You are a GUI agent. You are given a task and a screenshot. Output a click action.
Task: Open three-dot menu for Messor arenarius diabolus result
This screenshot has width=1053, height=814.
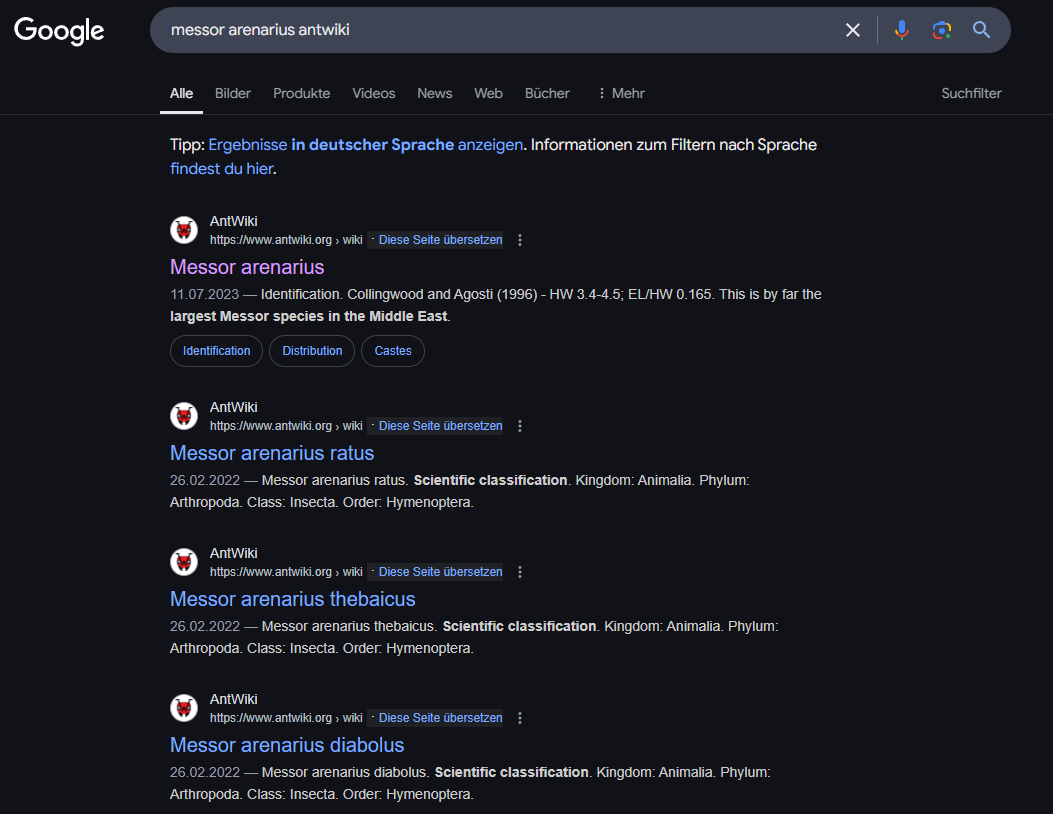520,718
